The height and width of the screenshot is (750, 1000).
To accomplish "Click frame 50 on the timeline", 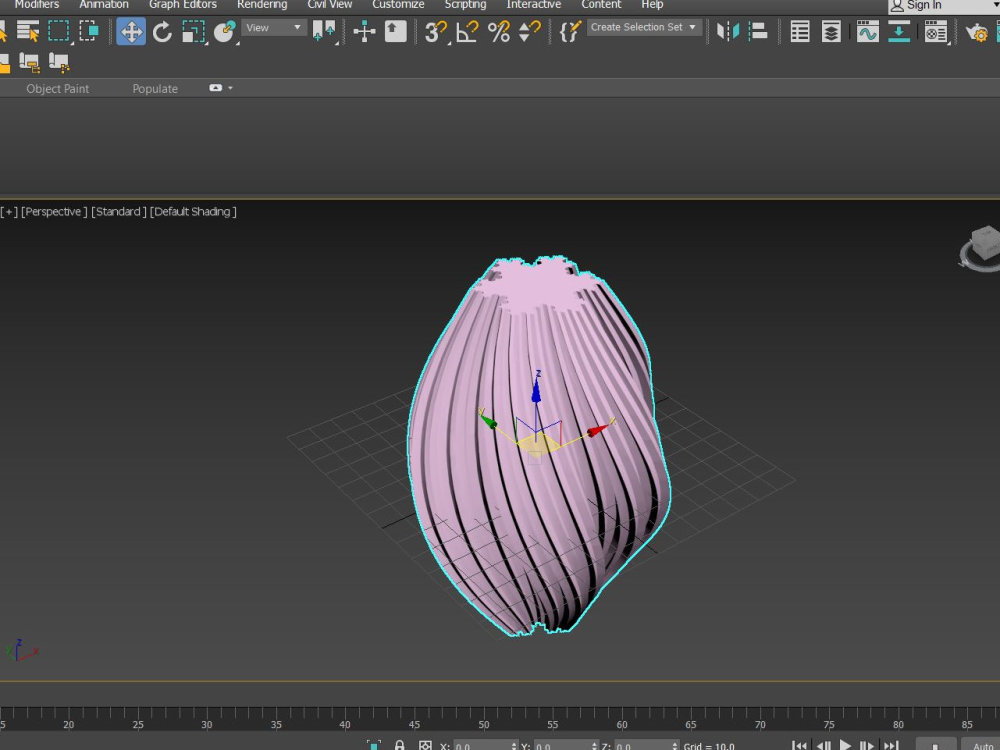I will pos(483,724).
